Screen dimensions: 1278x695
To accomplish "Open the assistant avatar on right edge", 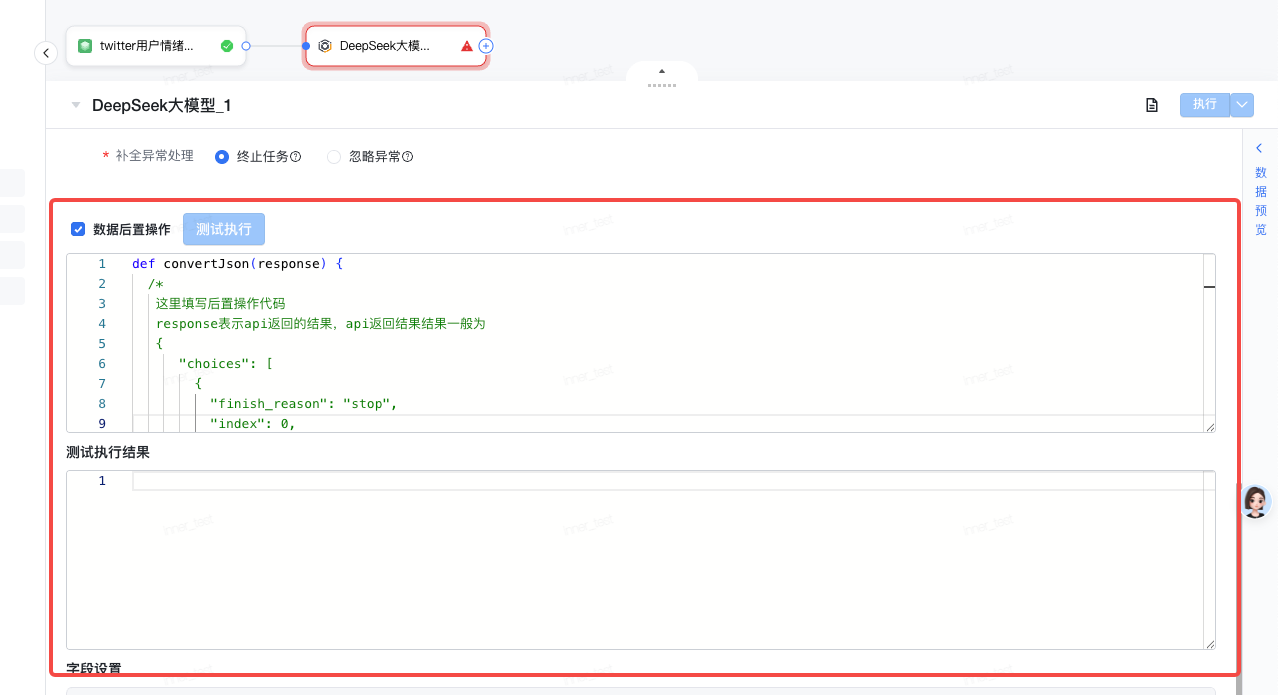I will (x=1255, y=501).
